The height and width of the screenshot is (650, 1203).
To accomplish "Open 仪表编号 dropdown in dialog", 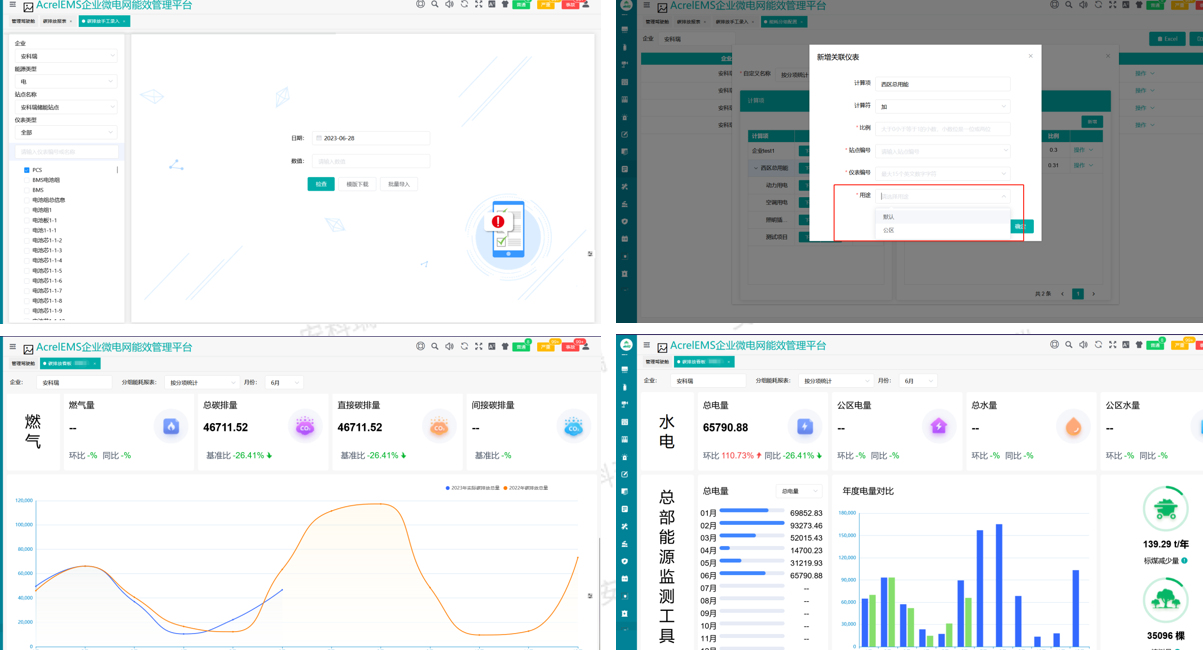I will (943, 174).
